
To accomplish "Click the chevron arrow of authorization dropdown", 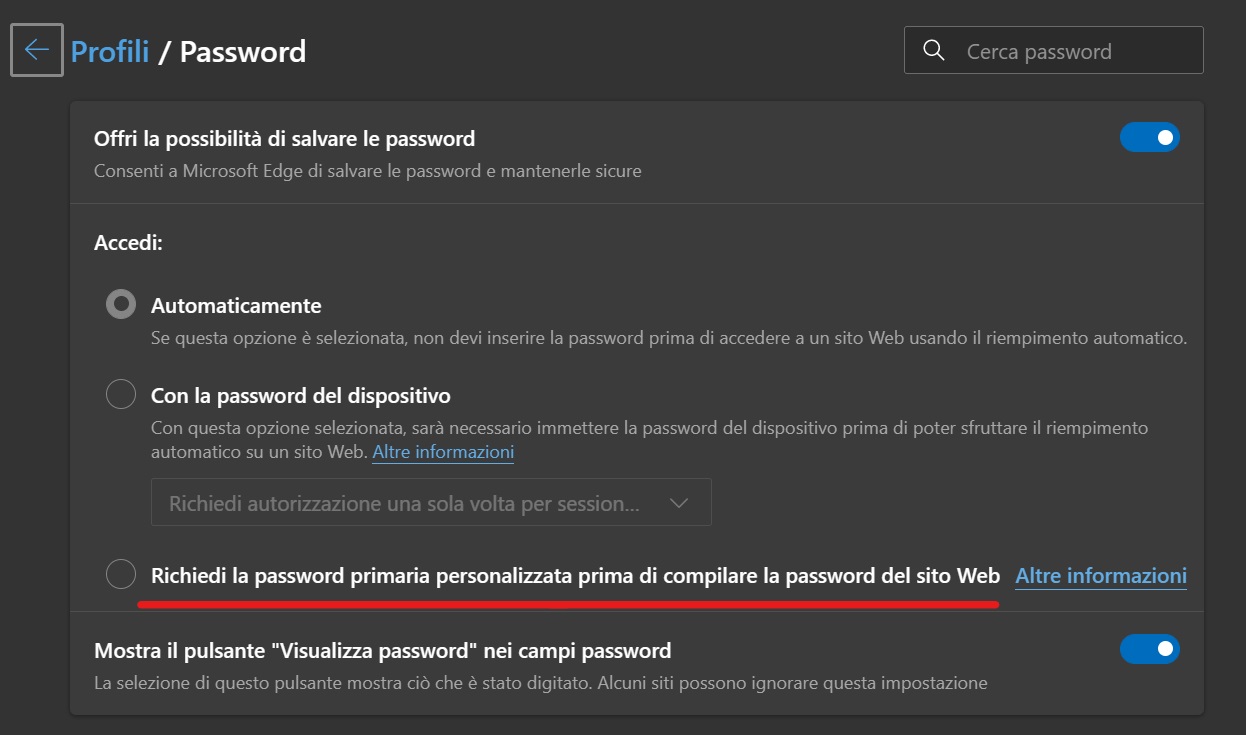I will click(x=679, y=503).
